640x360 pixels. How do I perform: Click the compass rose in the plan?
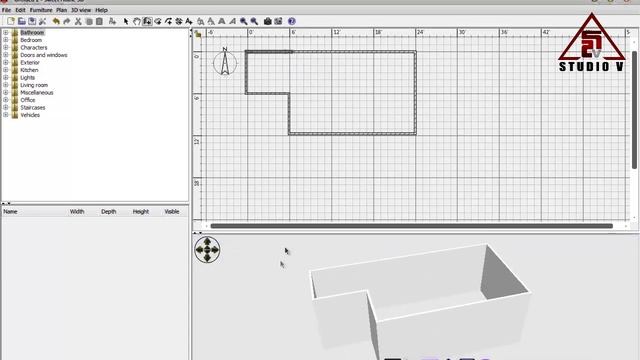pyautogui.click(x=225, y=62)
